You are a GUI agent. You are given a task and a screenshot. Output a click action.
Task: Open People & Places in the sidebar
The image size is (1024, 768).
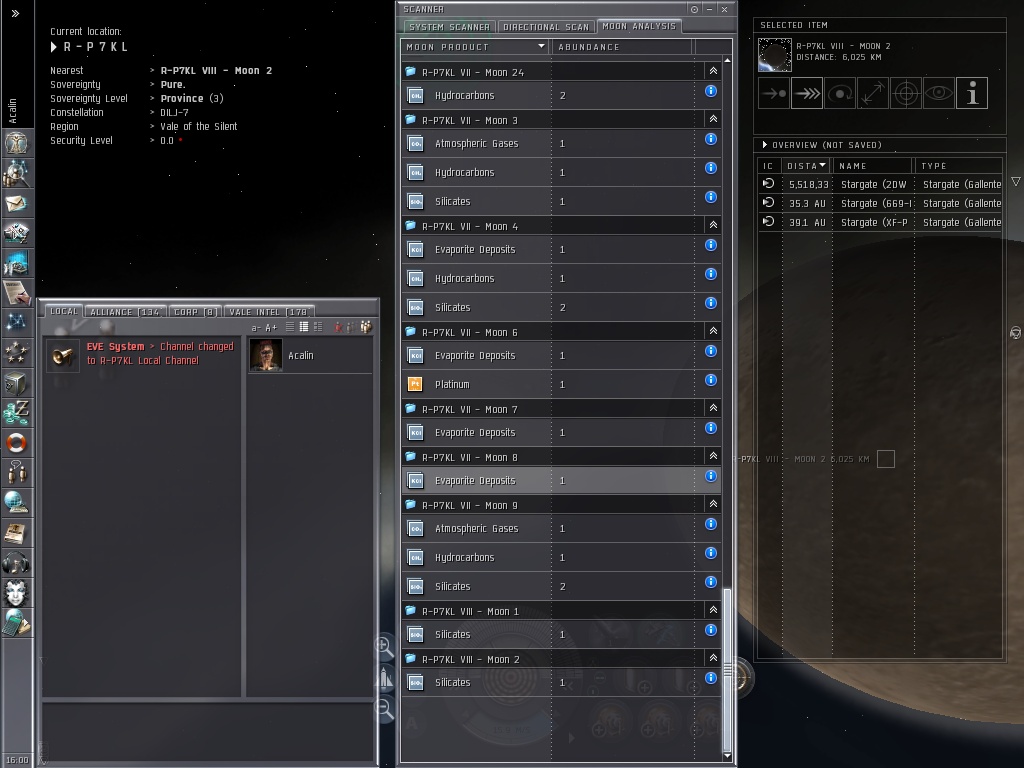[16, 172]
